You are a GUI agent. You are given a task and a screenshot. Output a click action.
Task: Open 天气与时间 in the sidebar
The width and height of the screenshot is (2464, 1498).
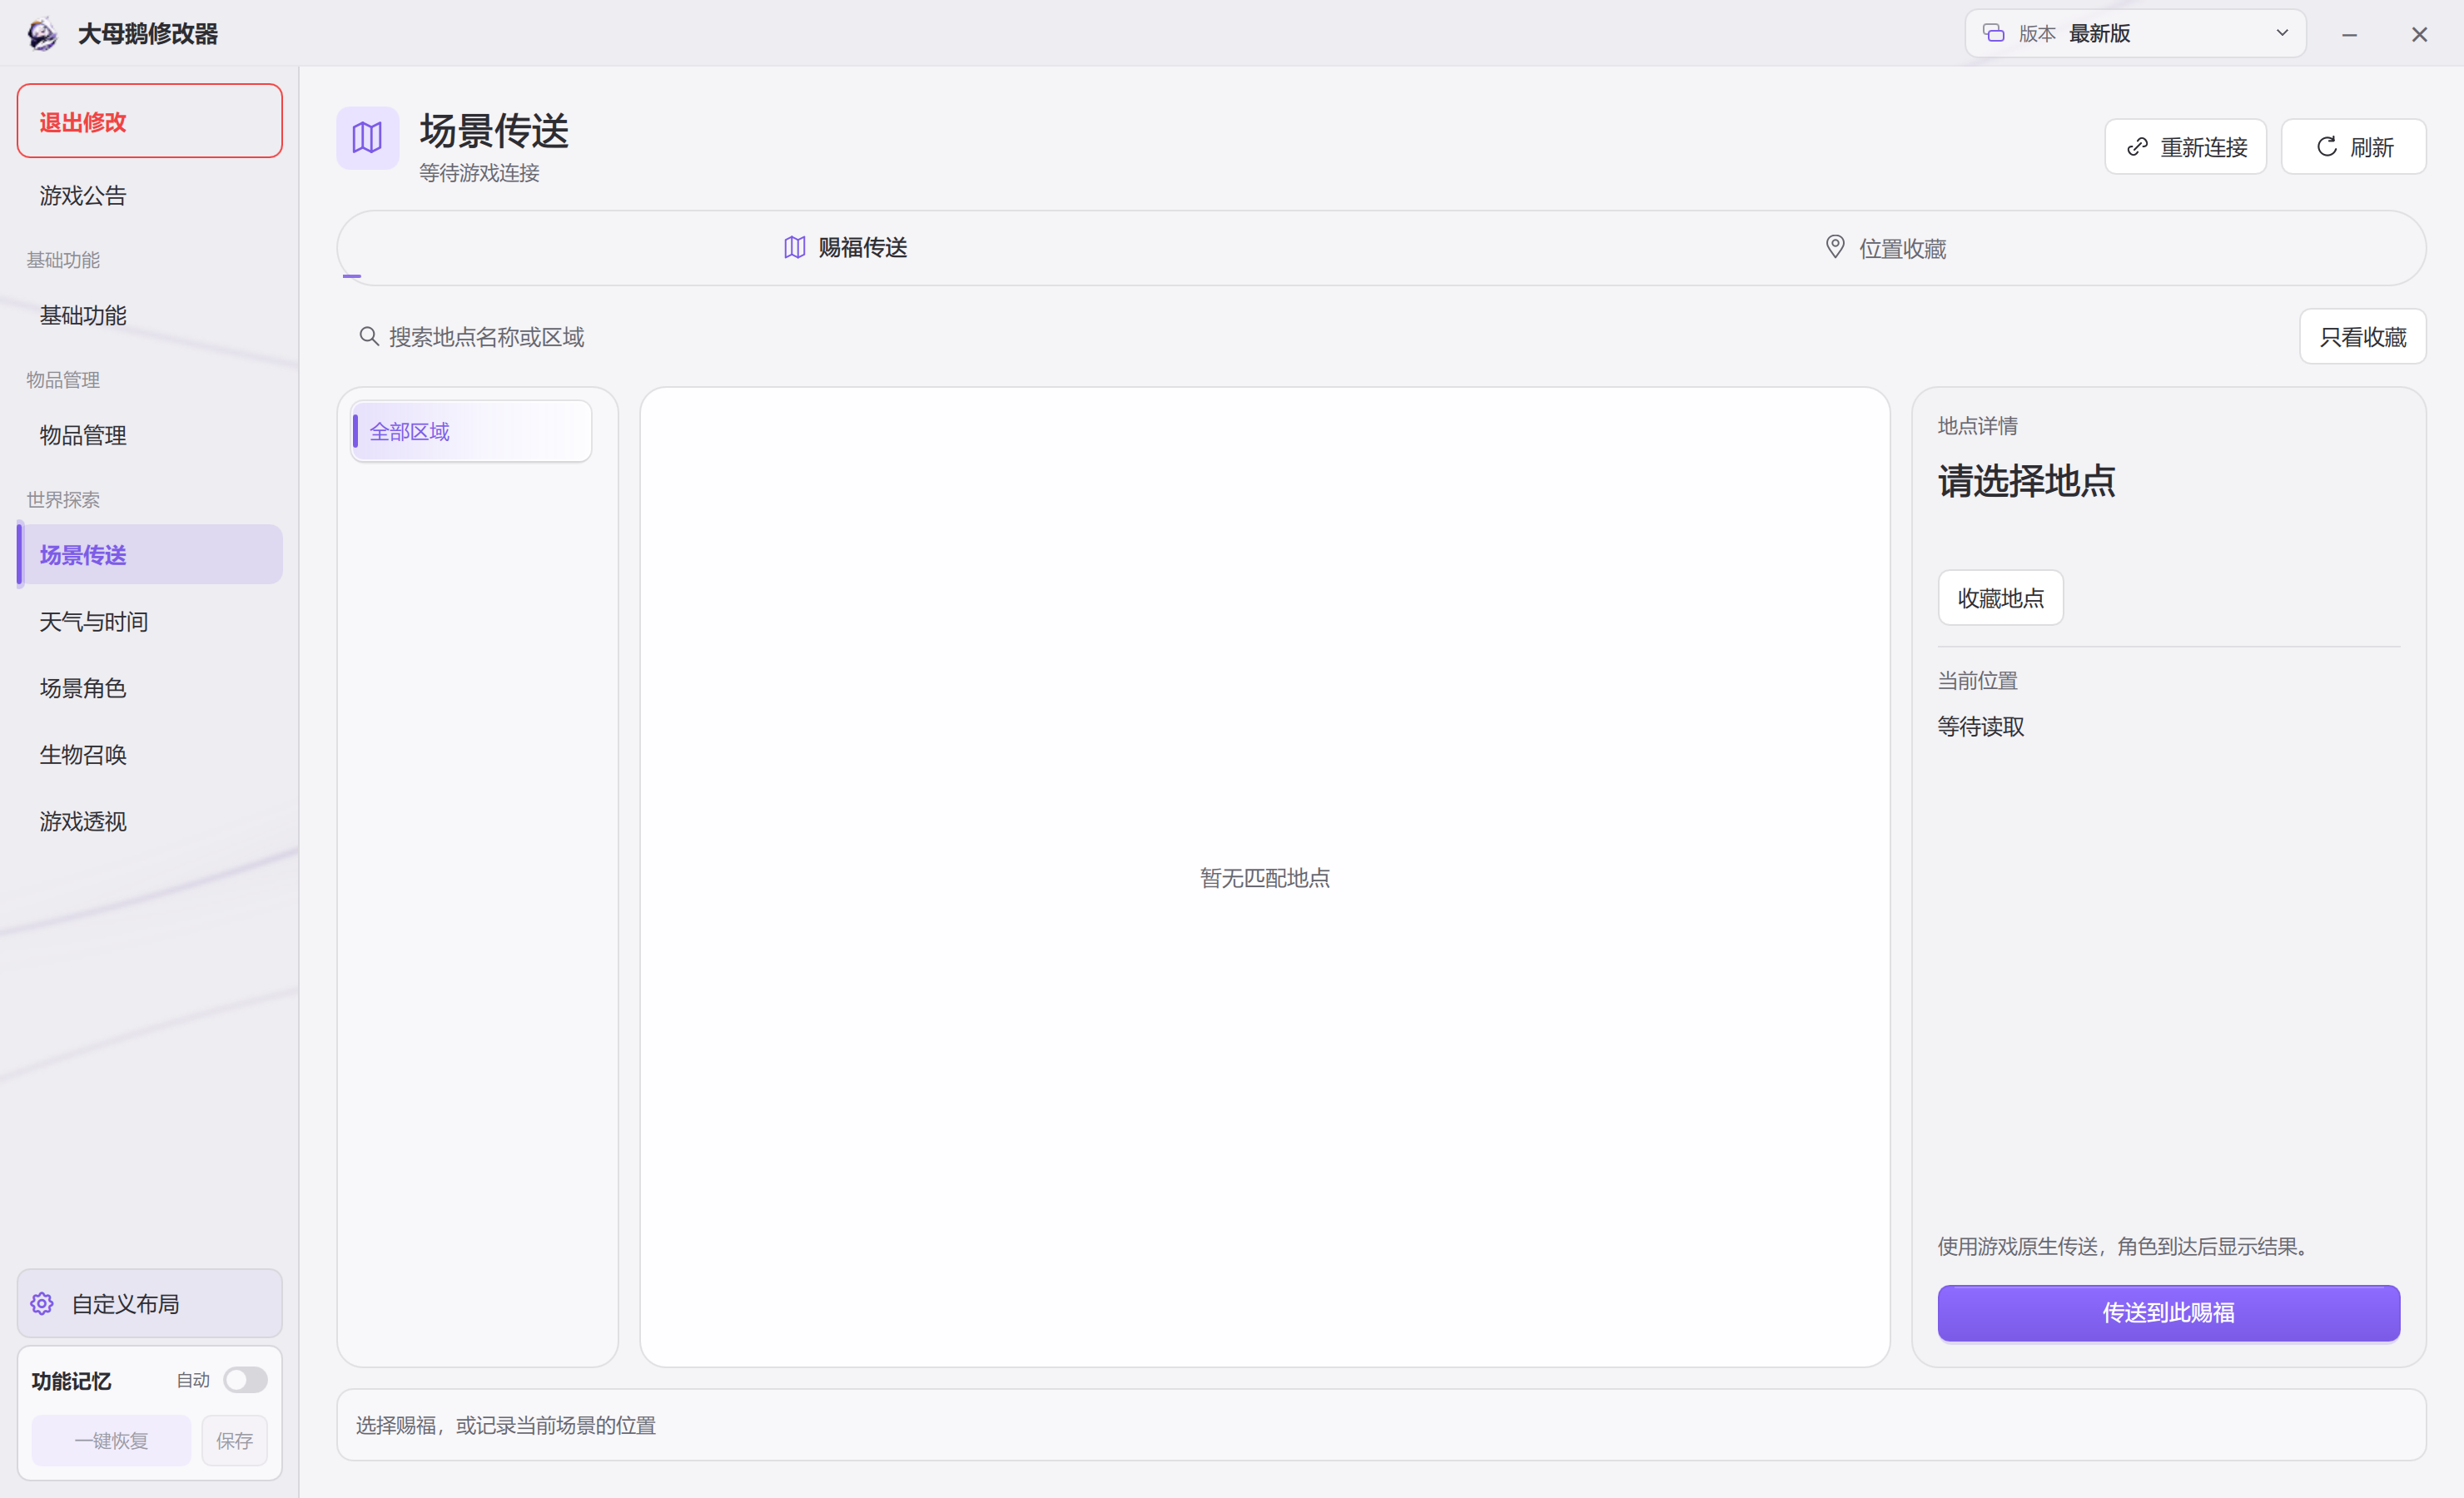coord(150,622)
